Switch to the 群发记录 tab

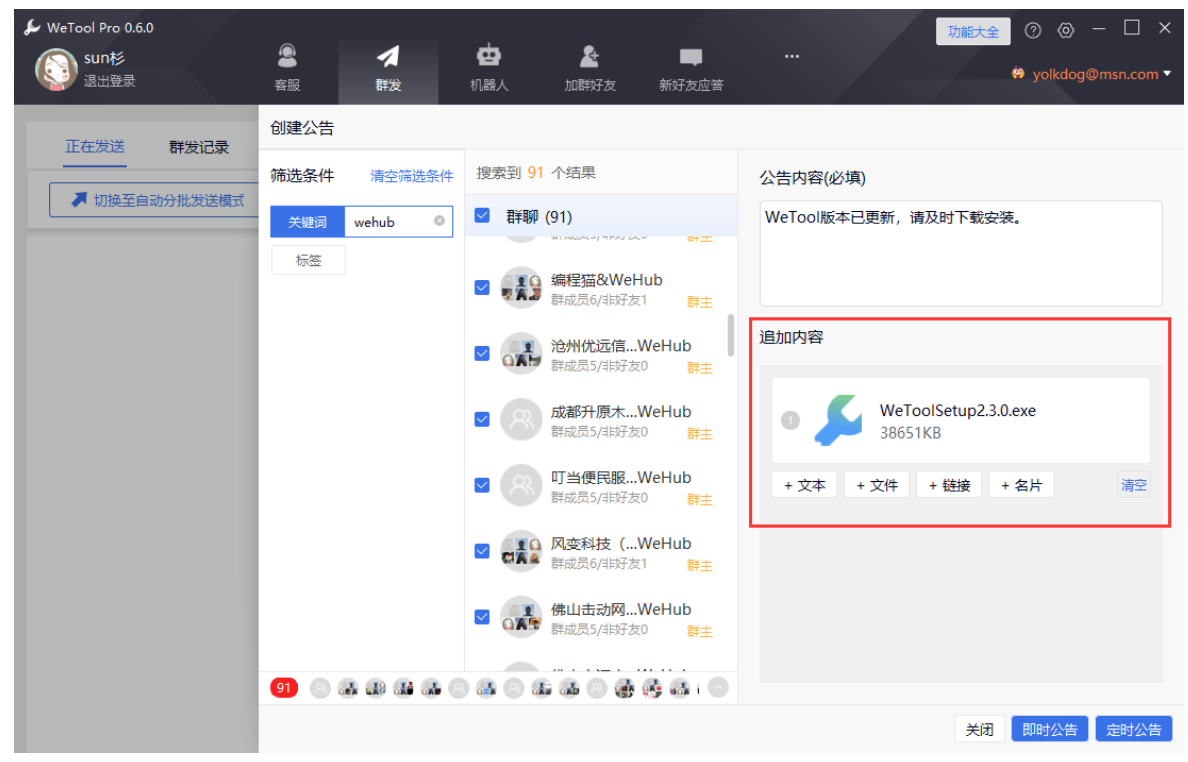click(x=199, y=147)
